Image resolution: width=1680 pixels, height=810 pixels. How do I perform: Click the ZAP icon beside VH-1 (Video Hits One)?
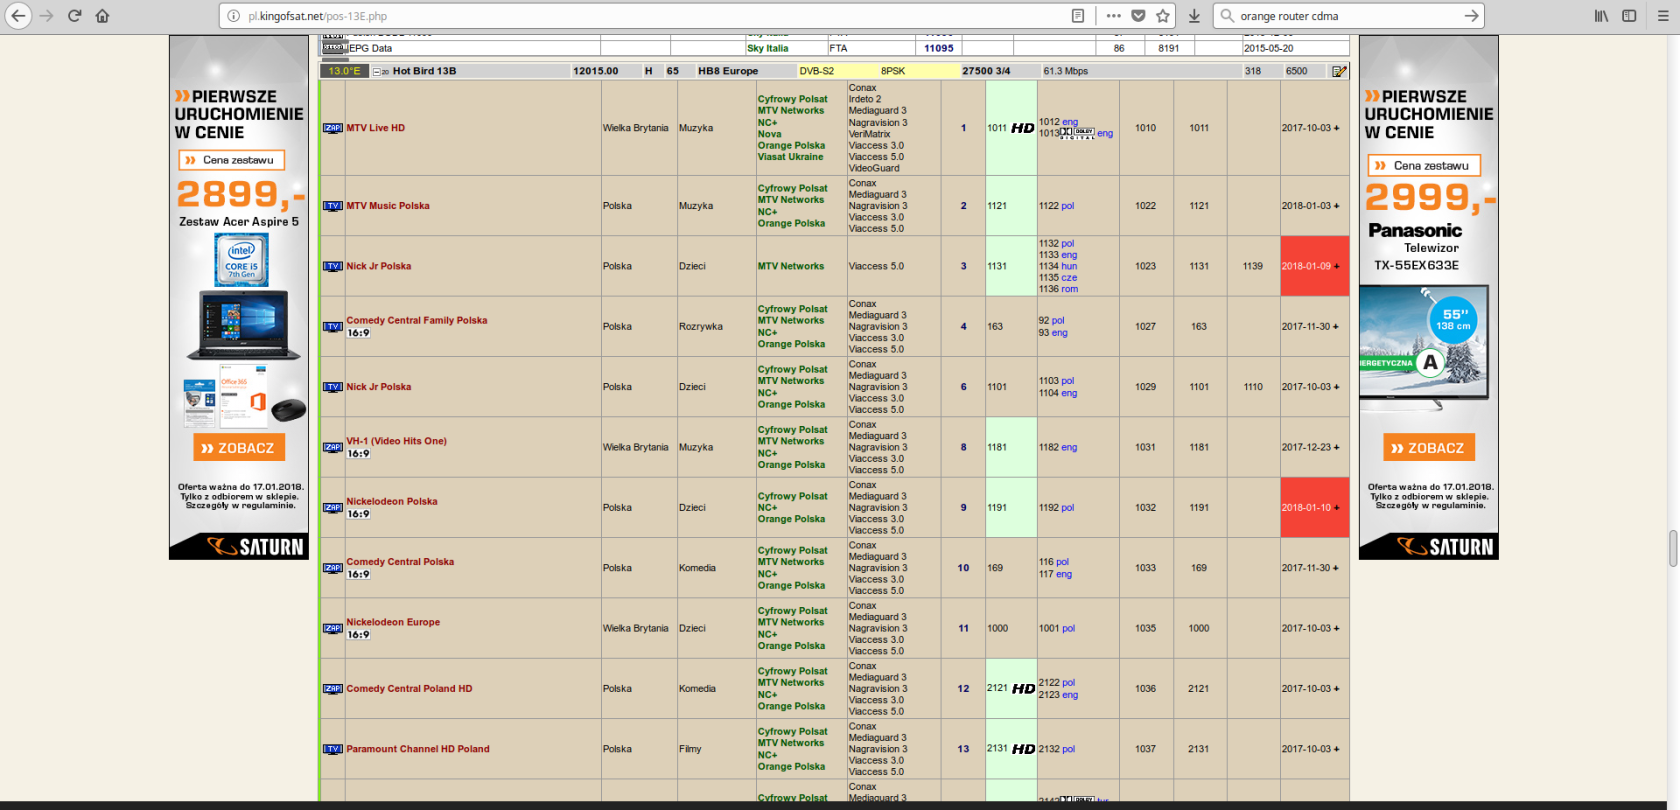(333, 447)
